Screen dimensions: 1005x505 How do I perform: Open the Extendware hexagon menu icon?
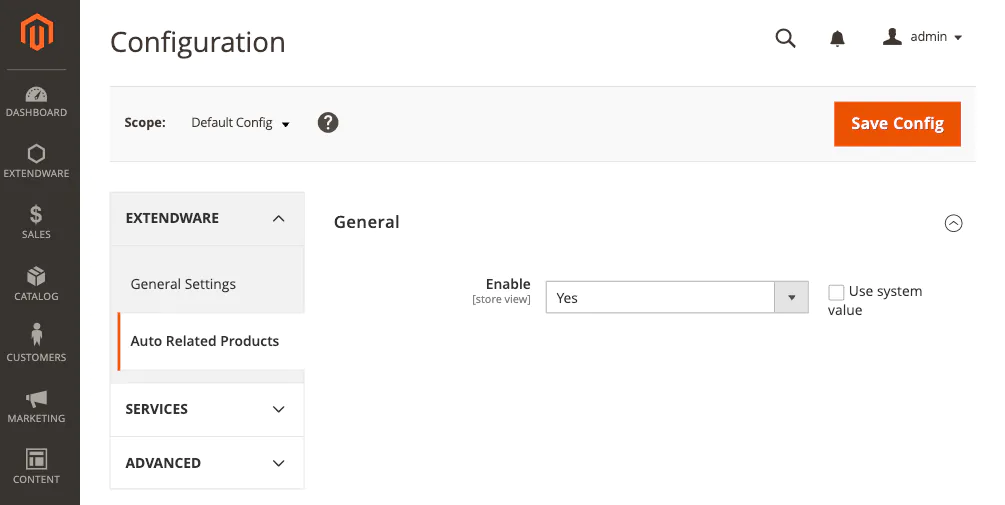[37, 154]
